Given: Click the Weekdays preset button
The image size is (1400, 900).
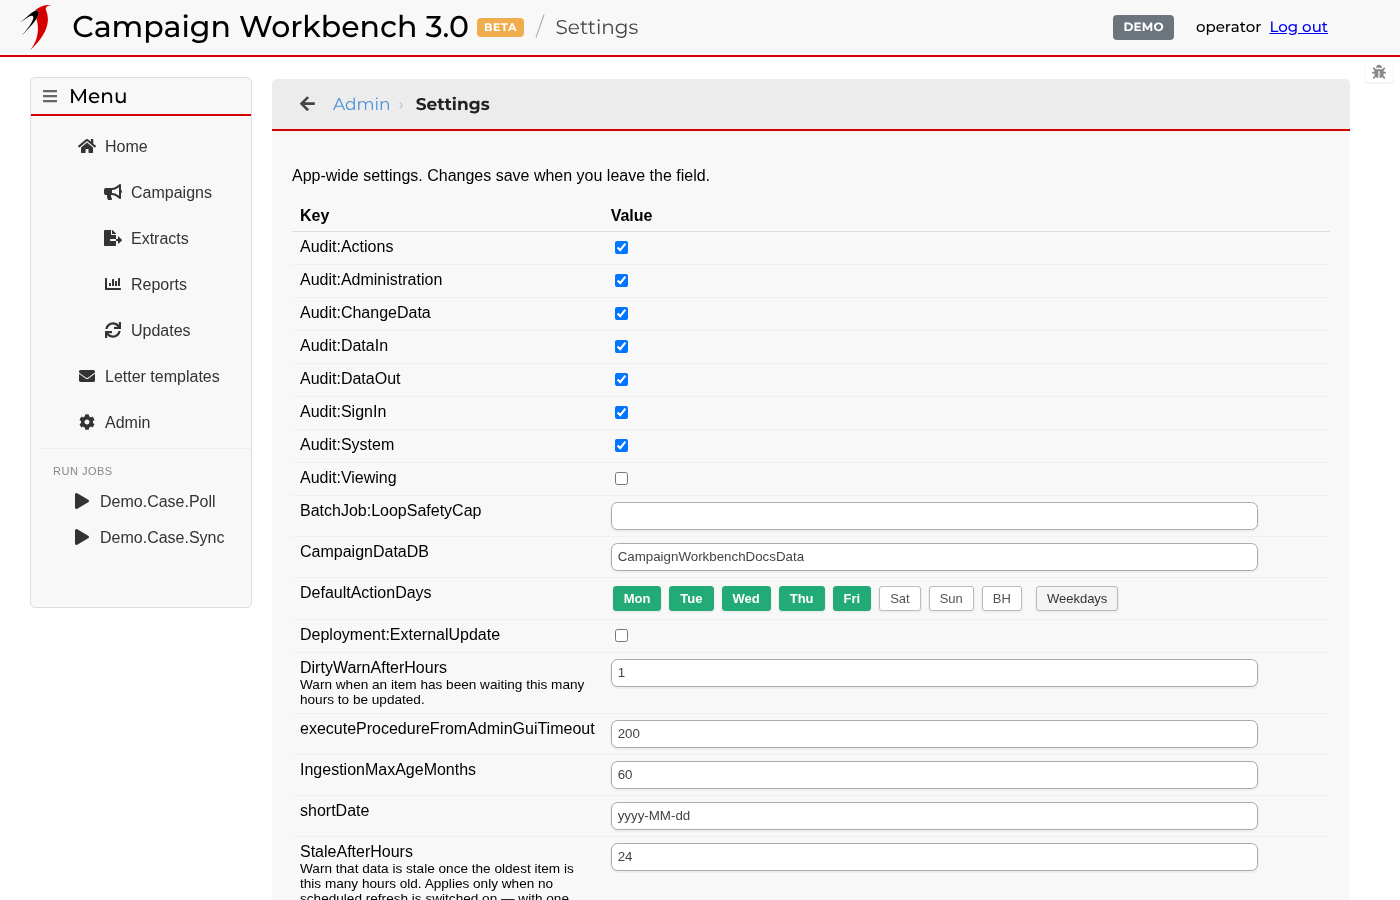Looking at the screenshot, I should tap(1077, 598).
